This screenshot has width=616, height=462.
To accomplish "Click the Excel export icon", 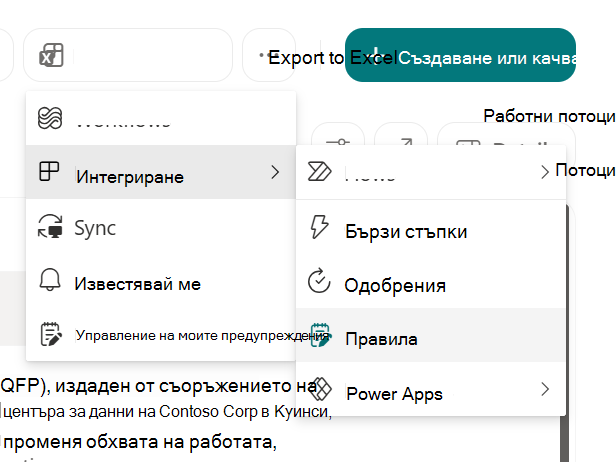I will [x=51, y=55].
